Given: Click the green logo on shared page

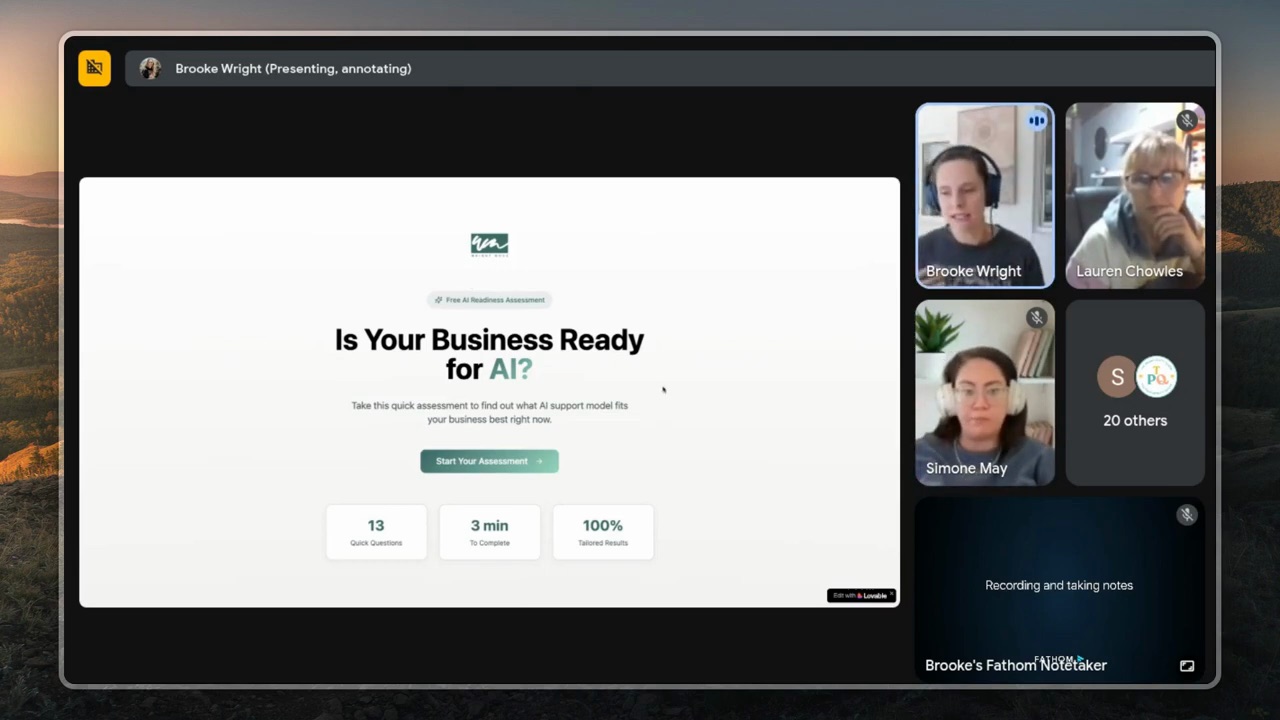Looking at the screenshot, I should pos(489,245).
